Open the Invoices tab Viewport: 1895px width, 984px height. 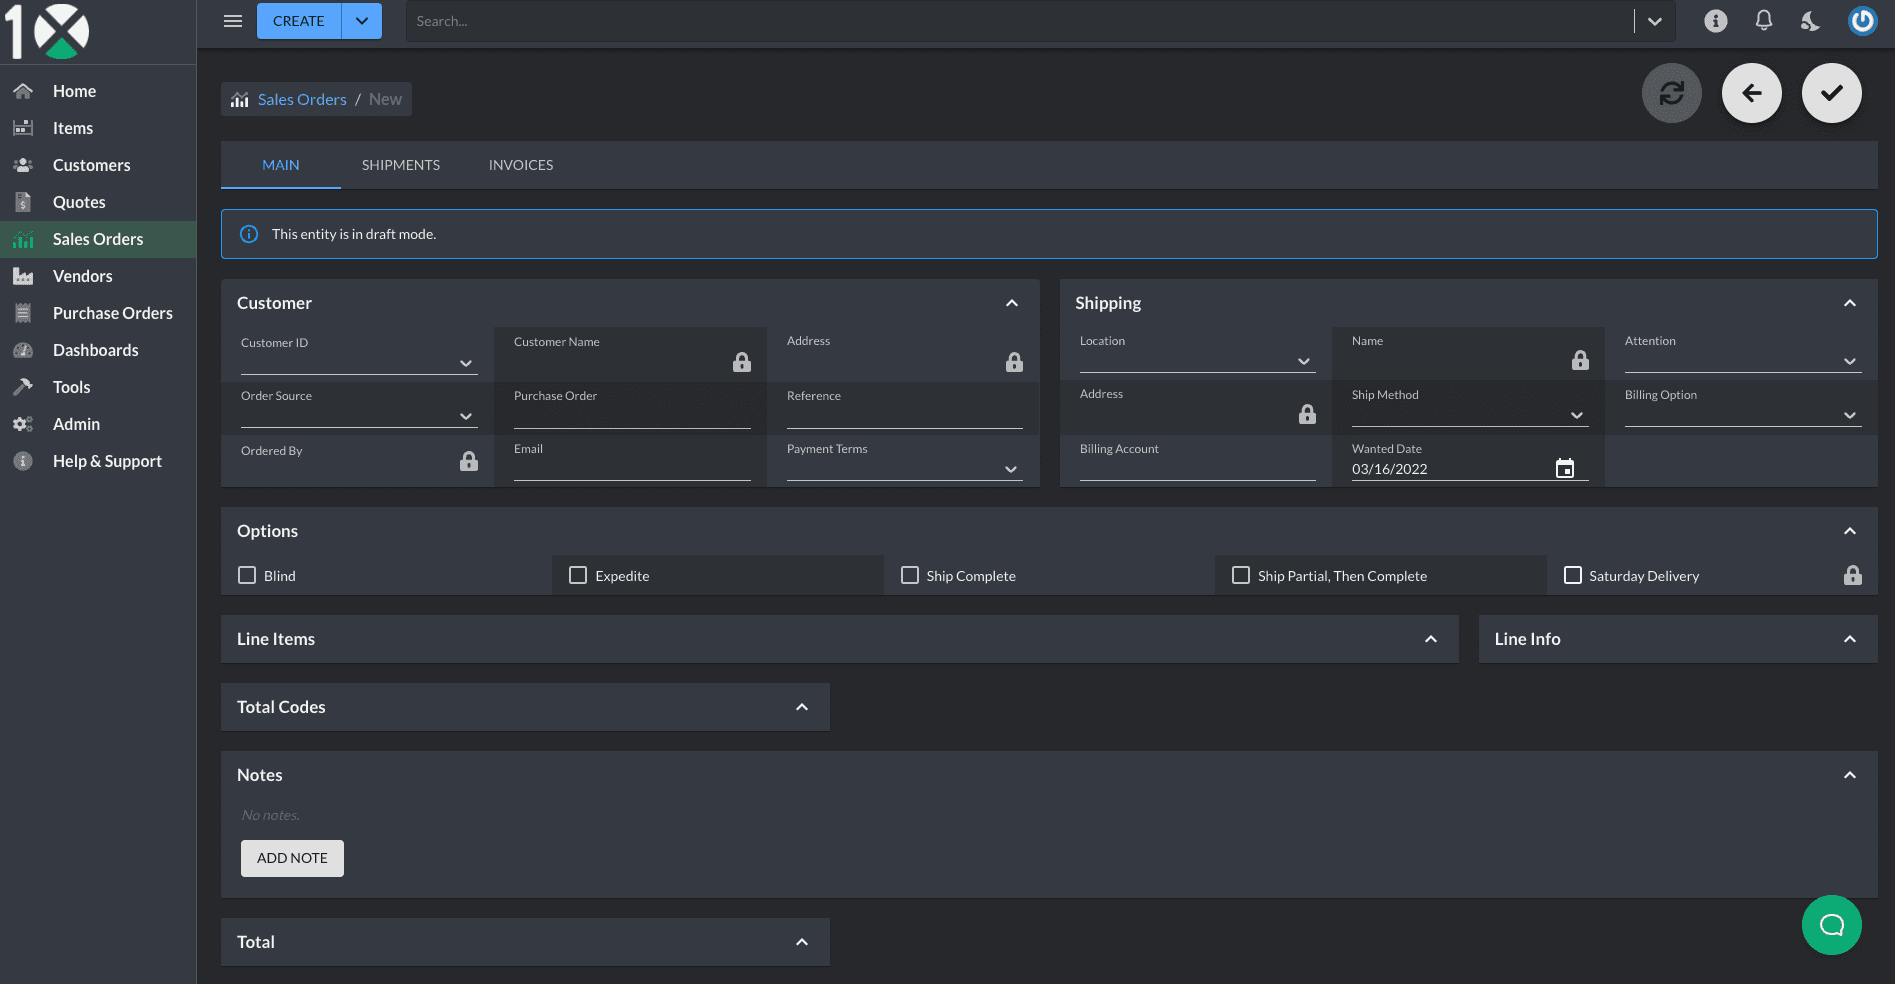click(x=520, y=165)
